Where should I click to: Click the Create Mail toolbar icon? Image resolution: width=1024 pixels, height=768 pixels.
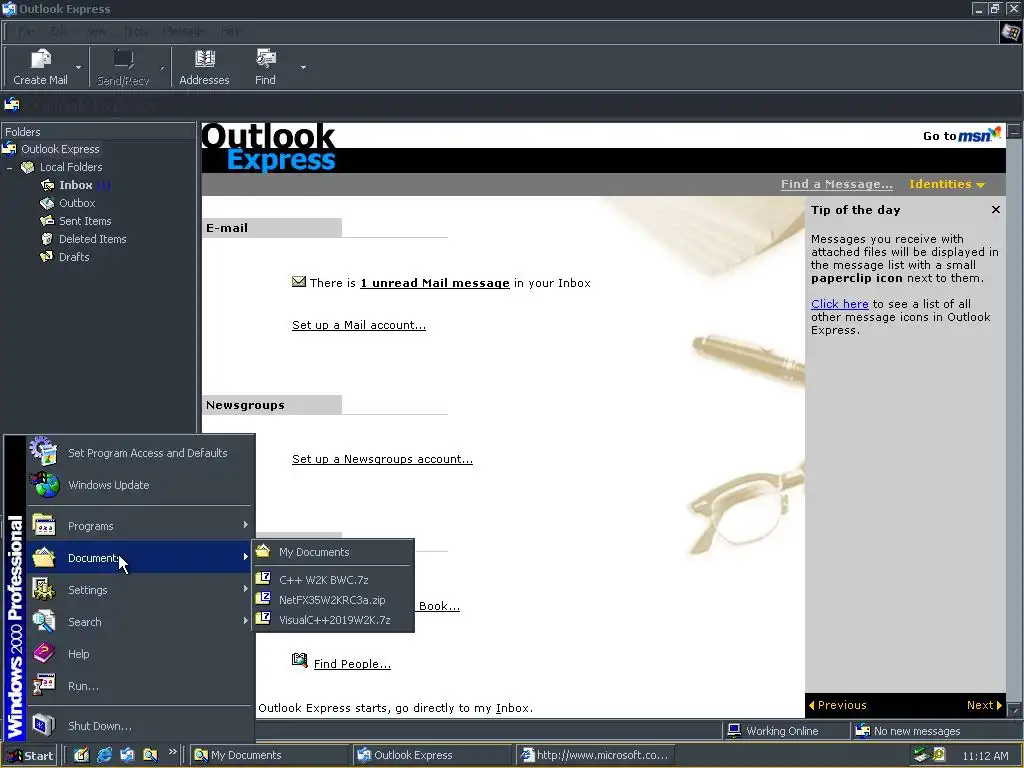pyautogui.click(x=40, y=59)
